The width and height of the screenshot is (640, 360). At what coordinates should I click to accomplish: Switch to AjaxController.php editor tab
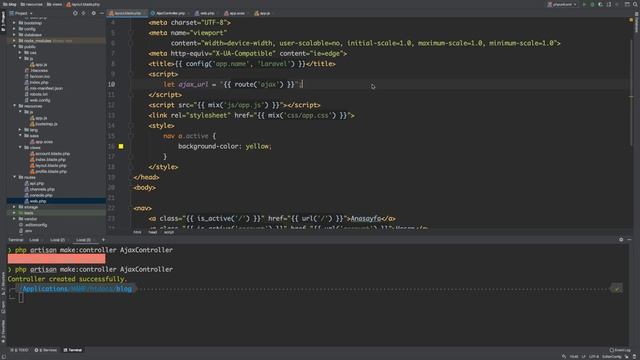[x=170, y=13]
